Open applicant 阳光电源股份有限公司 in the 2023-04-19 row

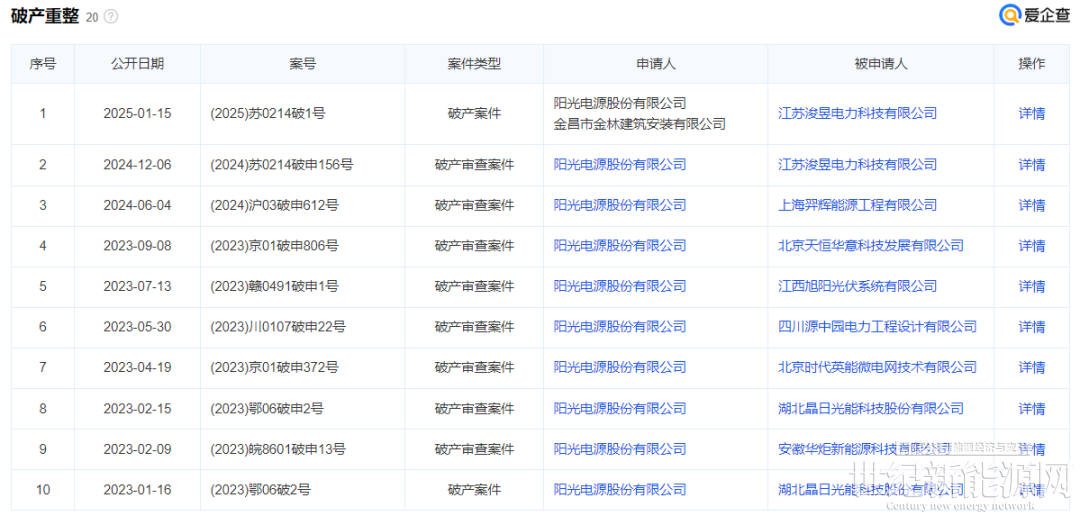click(620, 367)
